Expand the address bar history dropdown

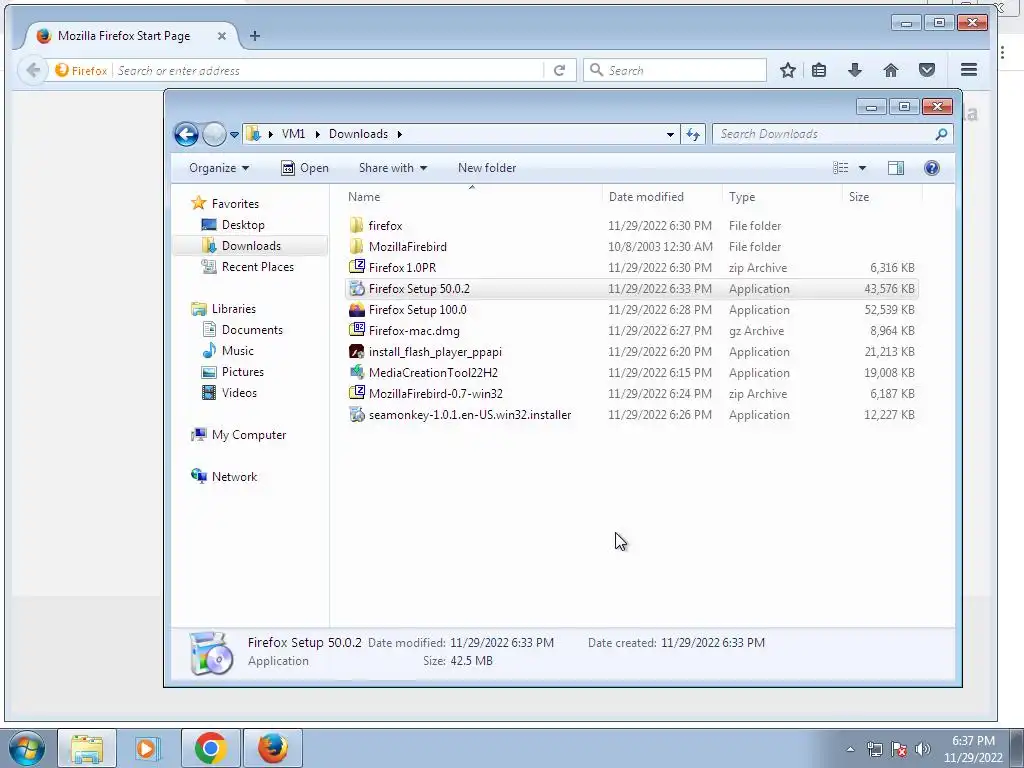pyautogui.click(x=670, y=135)
